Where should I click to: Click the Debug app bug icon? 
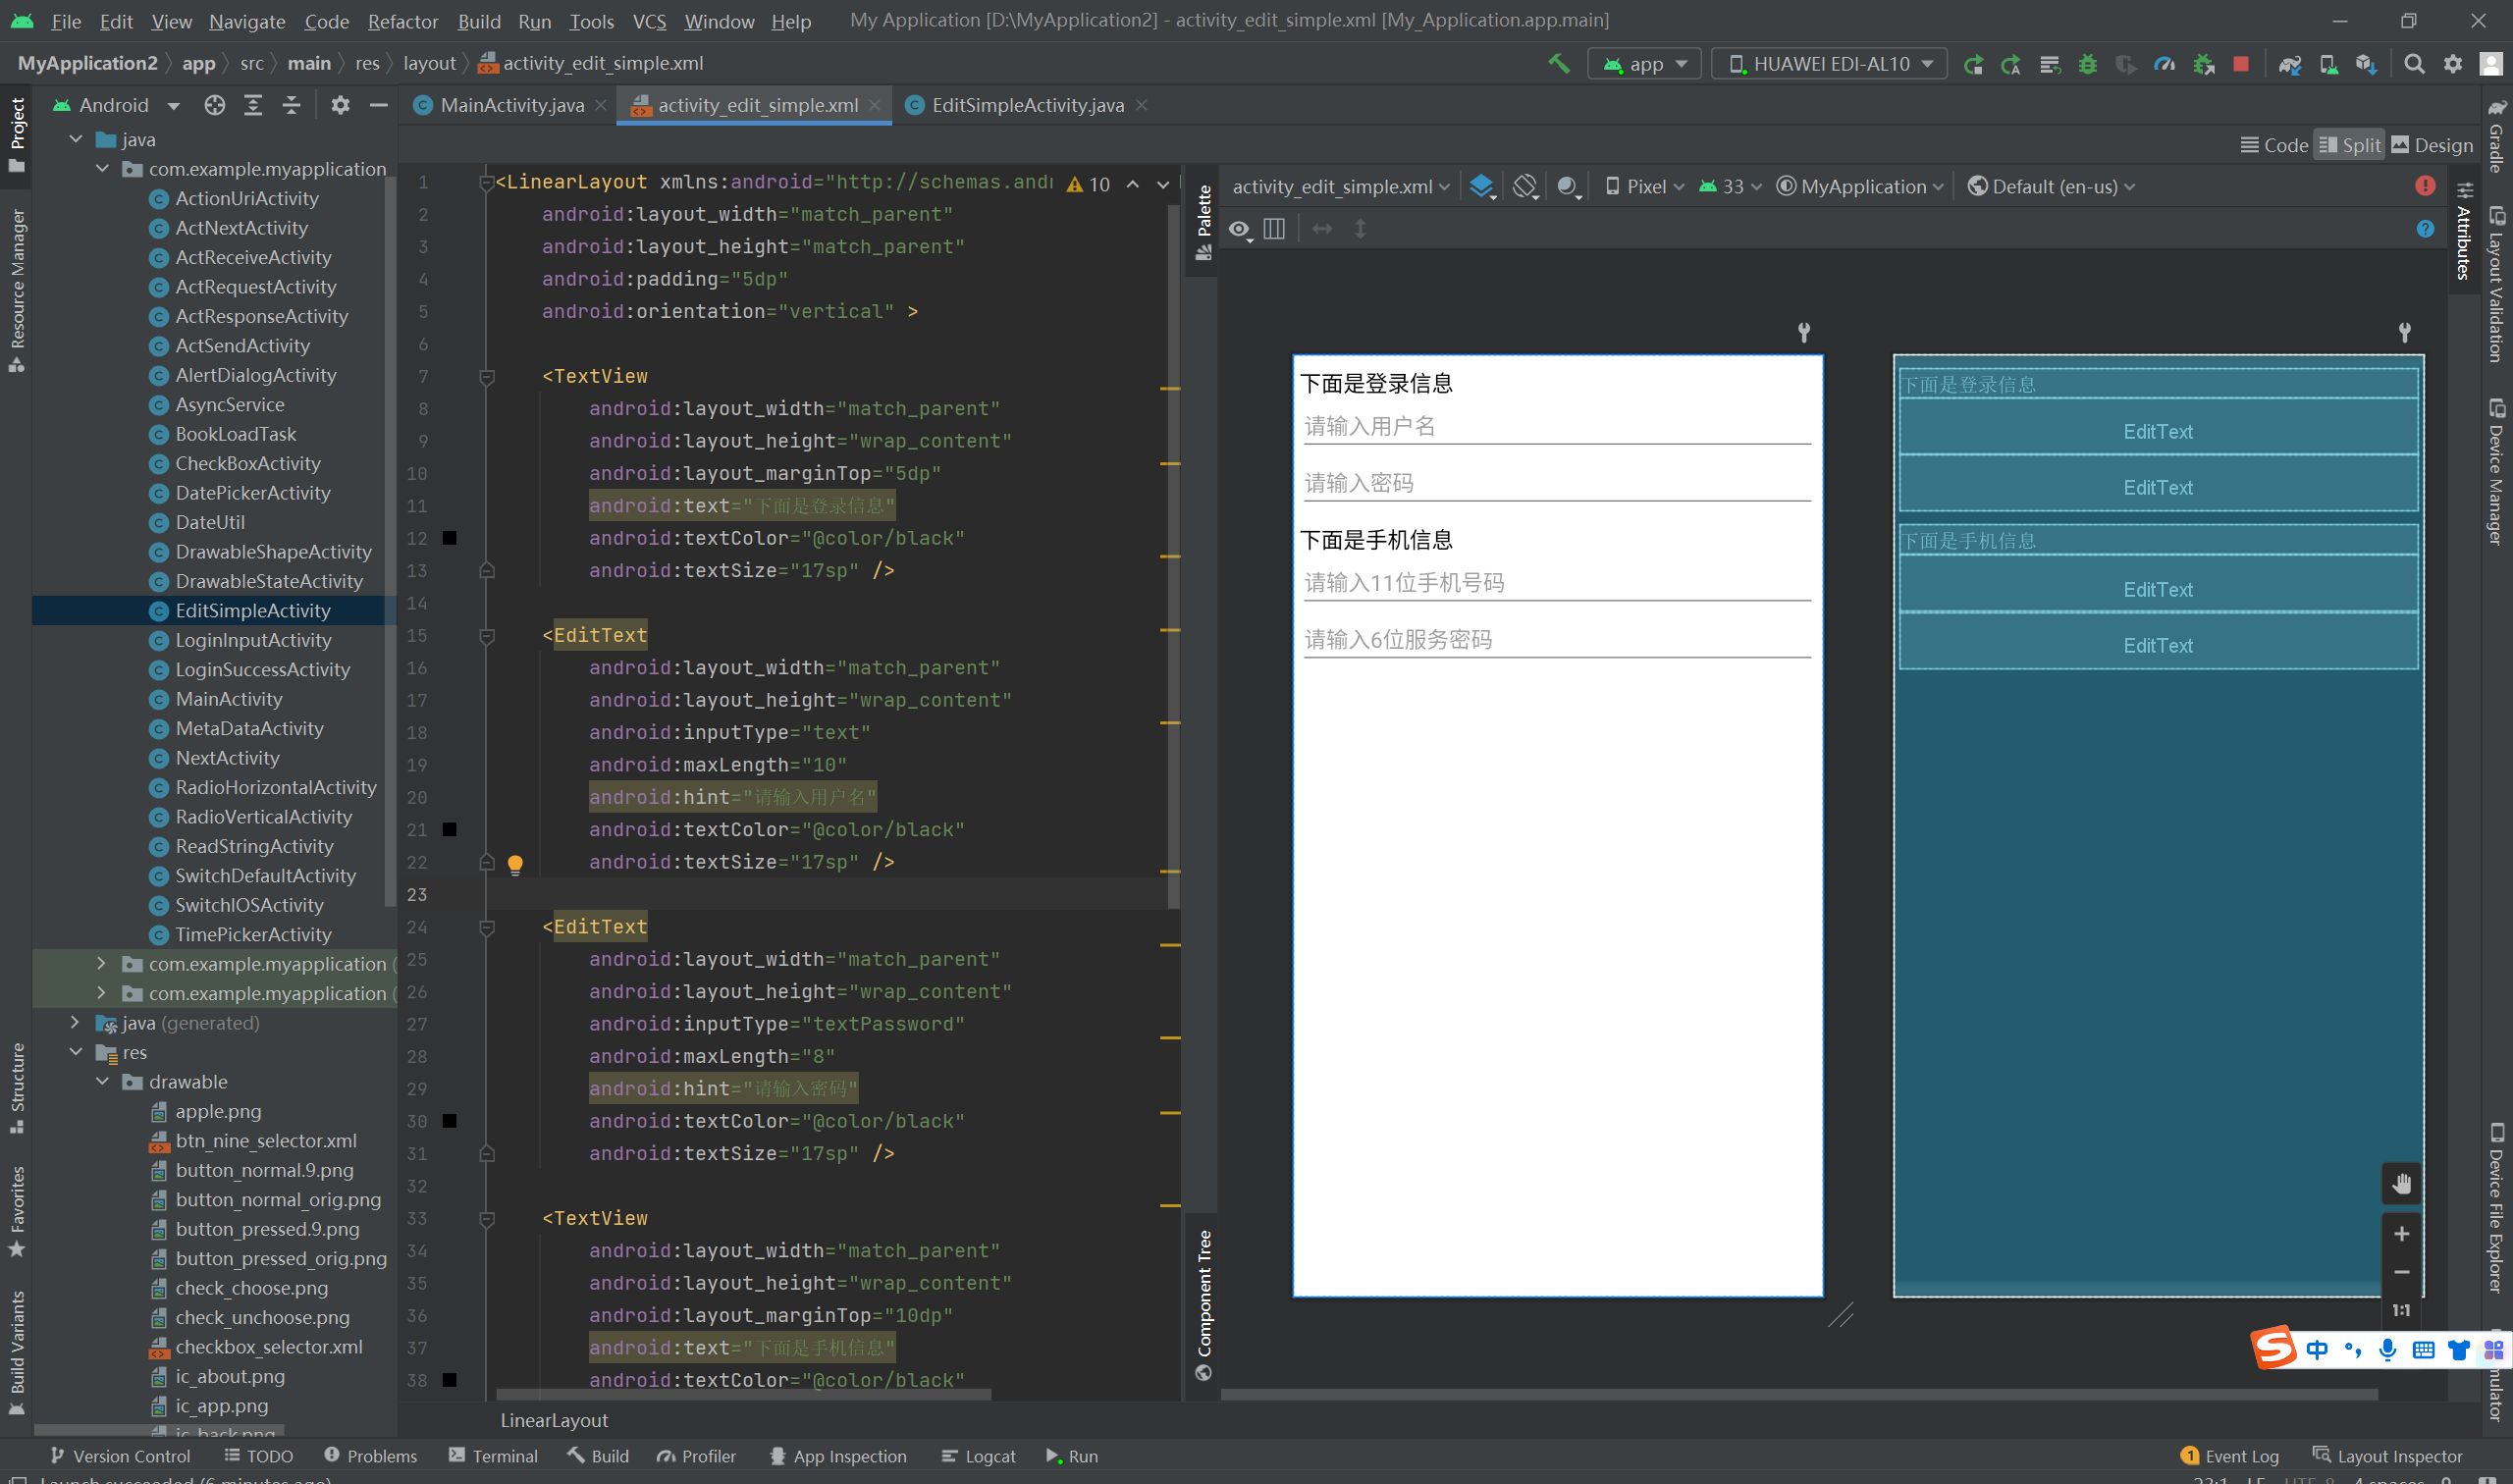[x=2087, y=64]
